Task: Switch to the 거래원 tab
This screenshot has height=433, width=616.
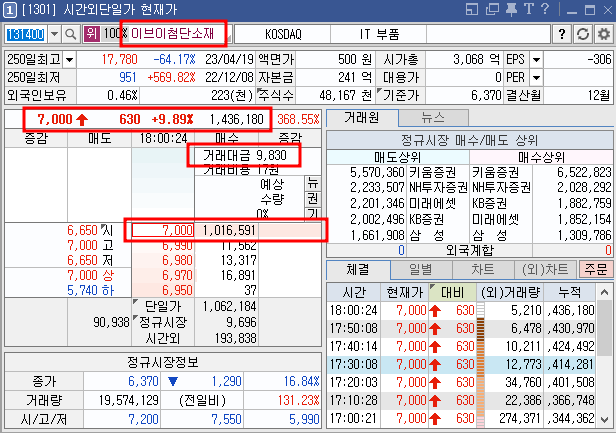Action: click(362, 117)
